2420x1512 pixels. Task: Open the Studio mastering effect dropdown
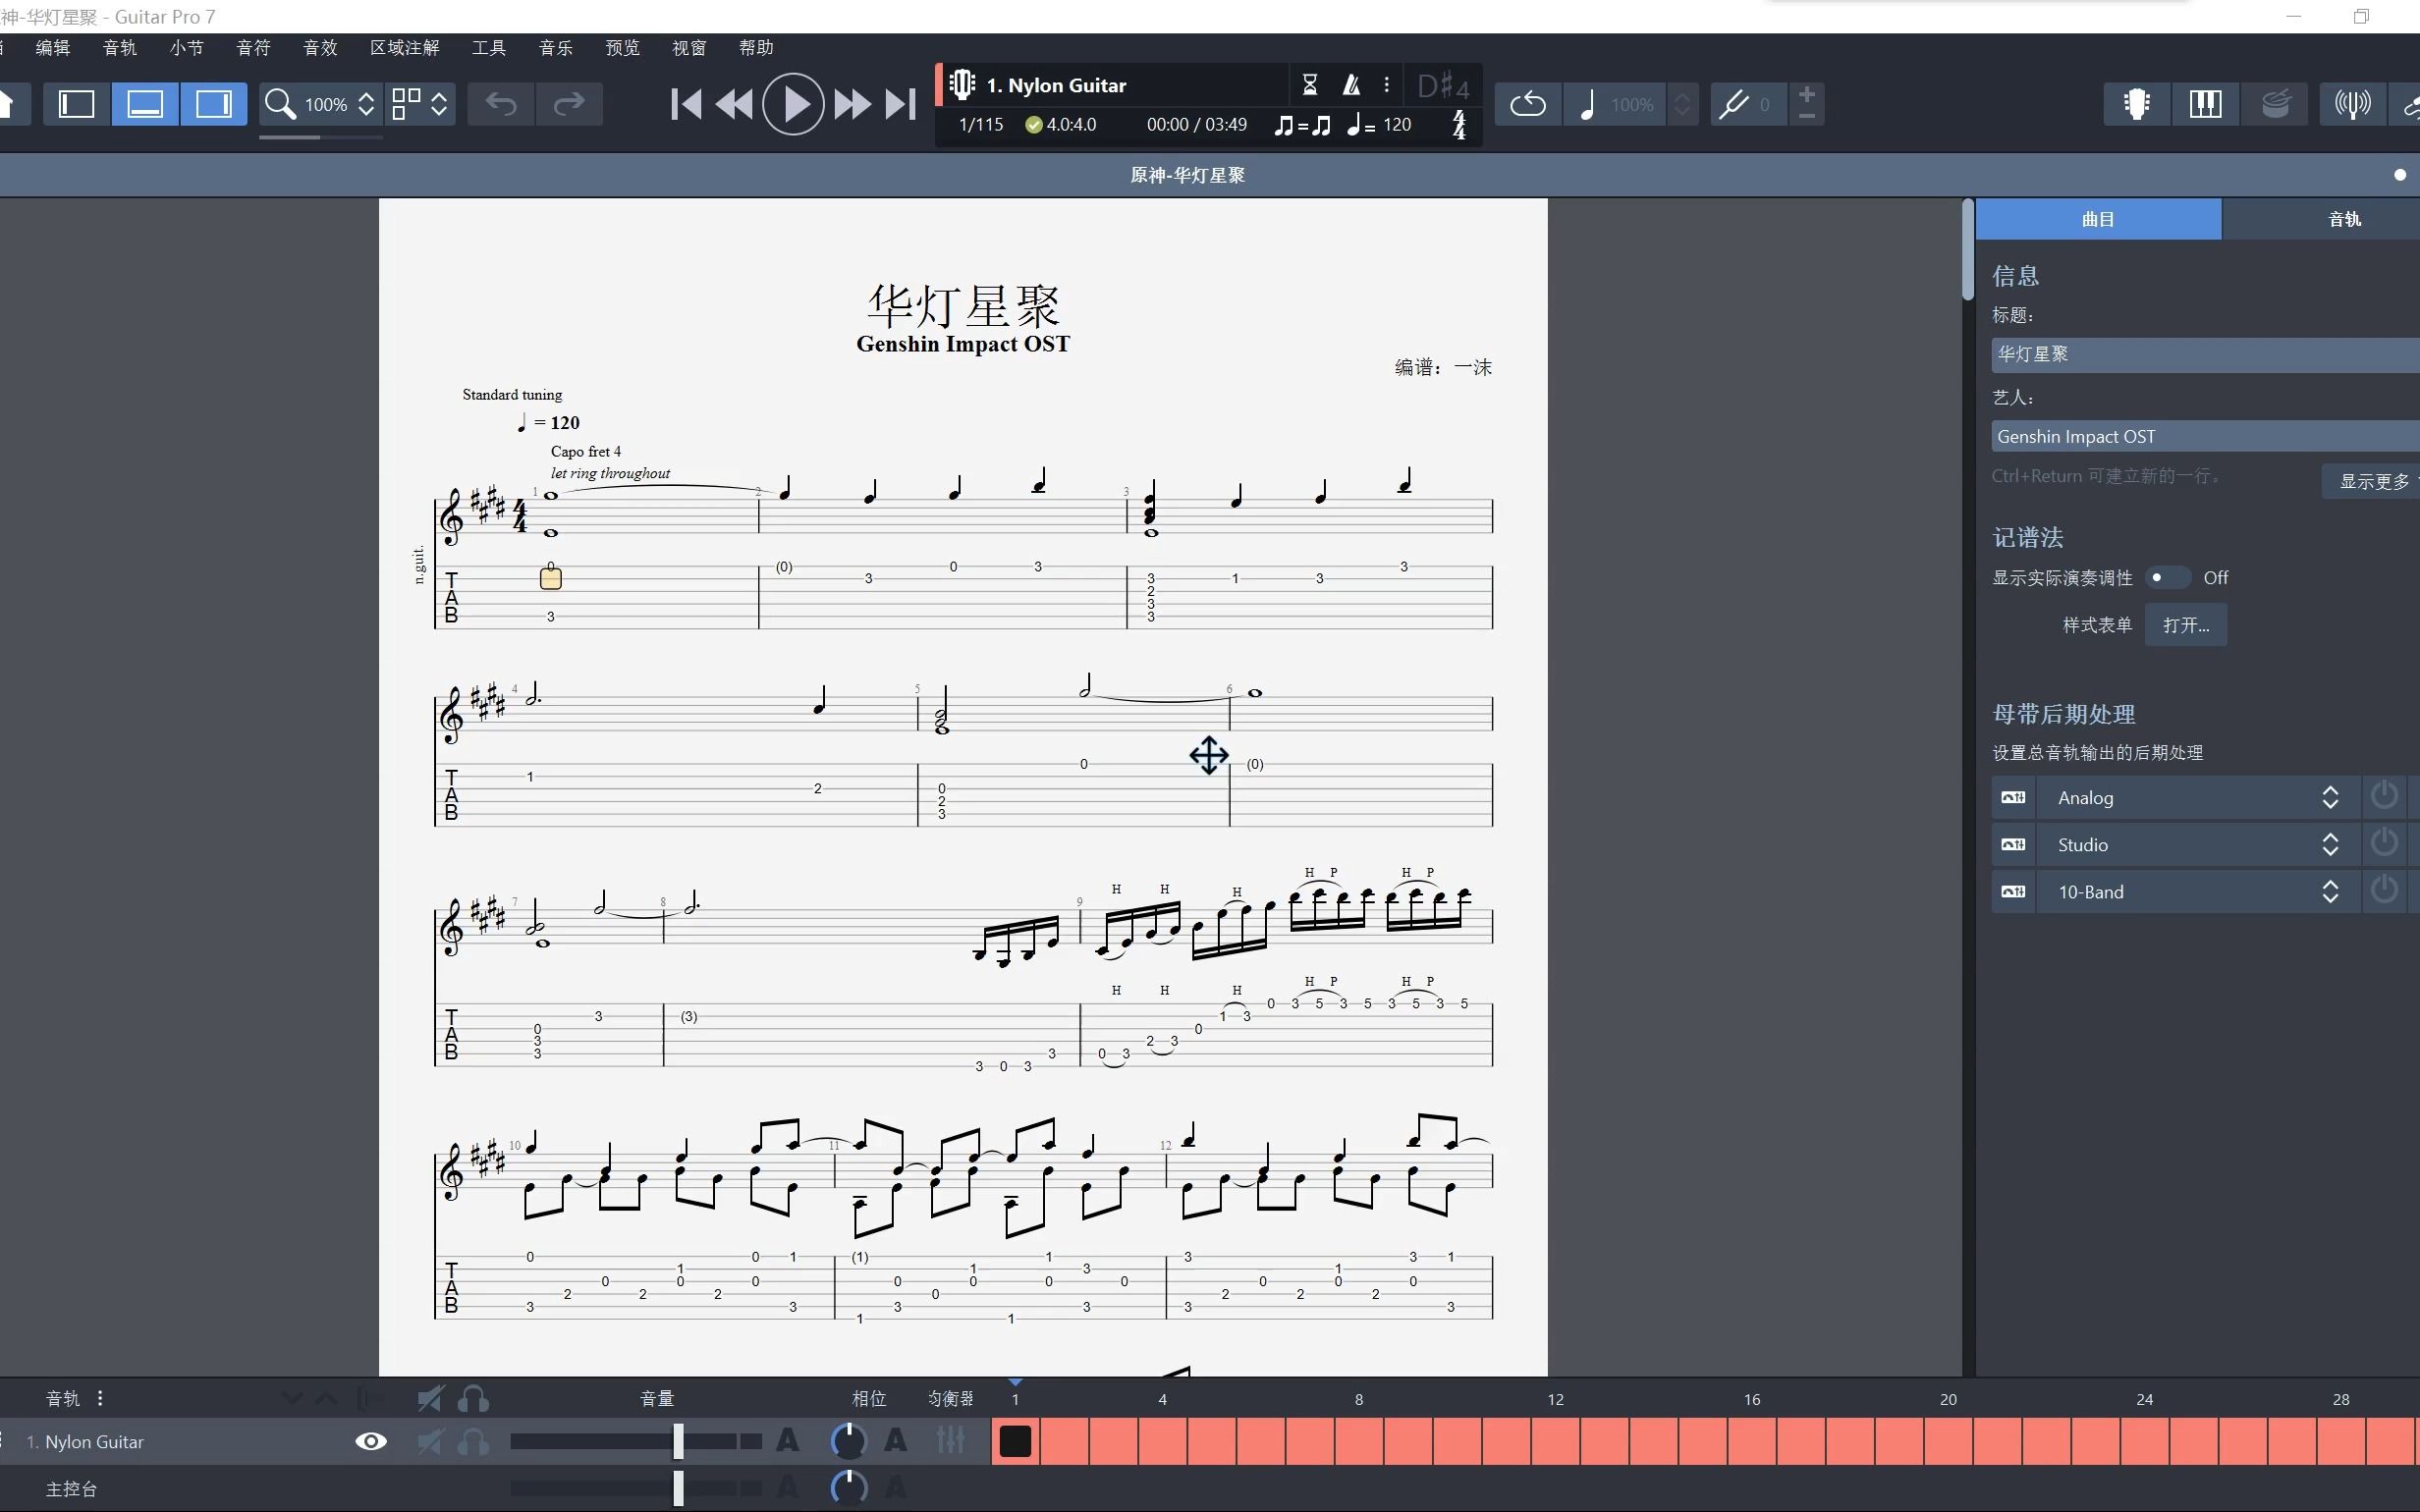coord(2198,844)
